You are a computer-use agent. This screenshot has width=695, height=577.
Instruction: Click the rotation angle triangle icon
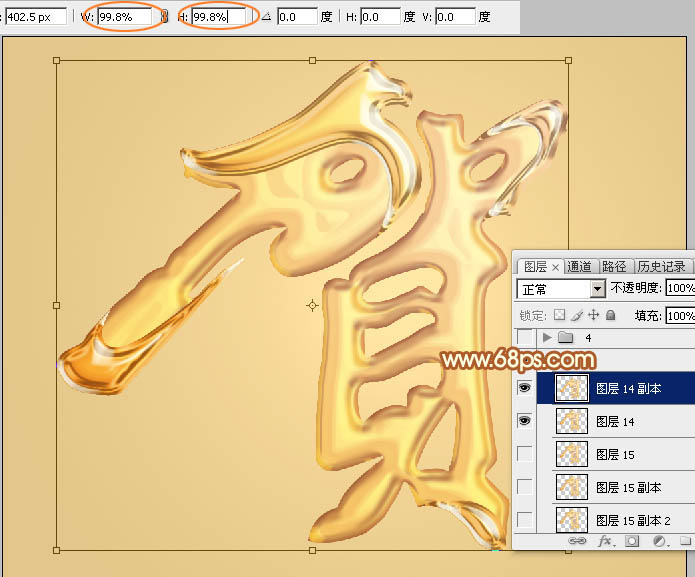266,17
